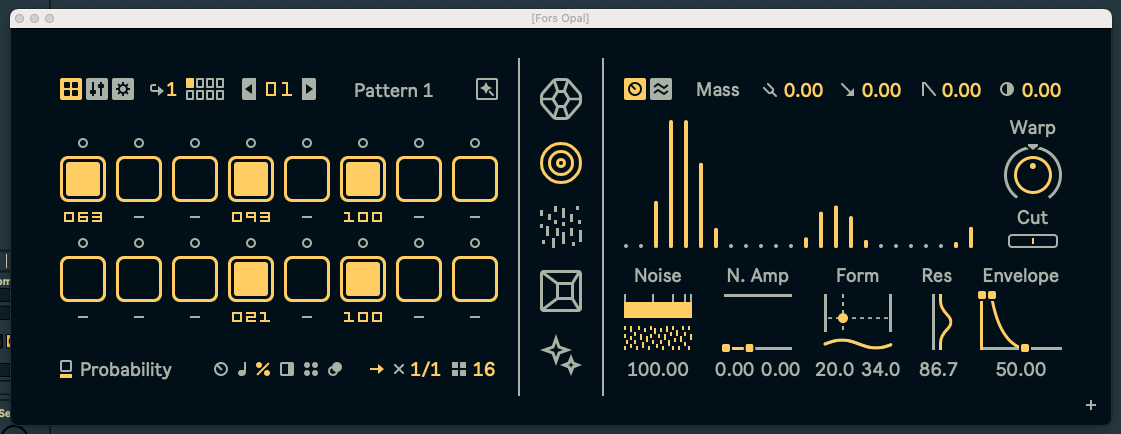Viewport: 1121px width, 434px height.
Task: Enable the last step in the top row
Action: [475, 179]
